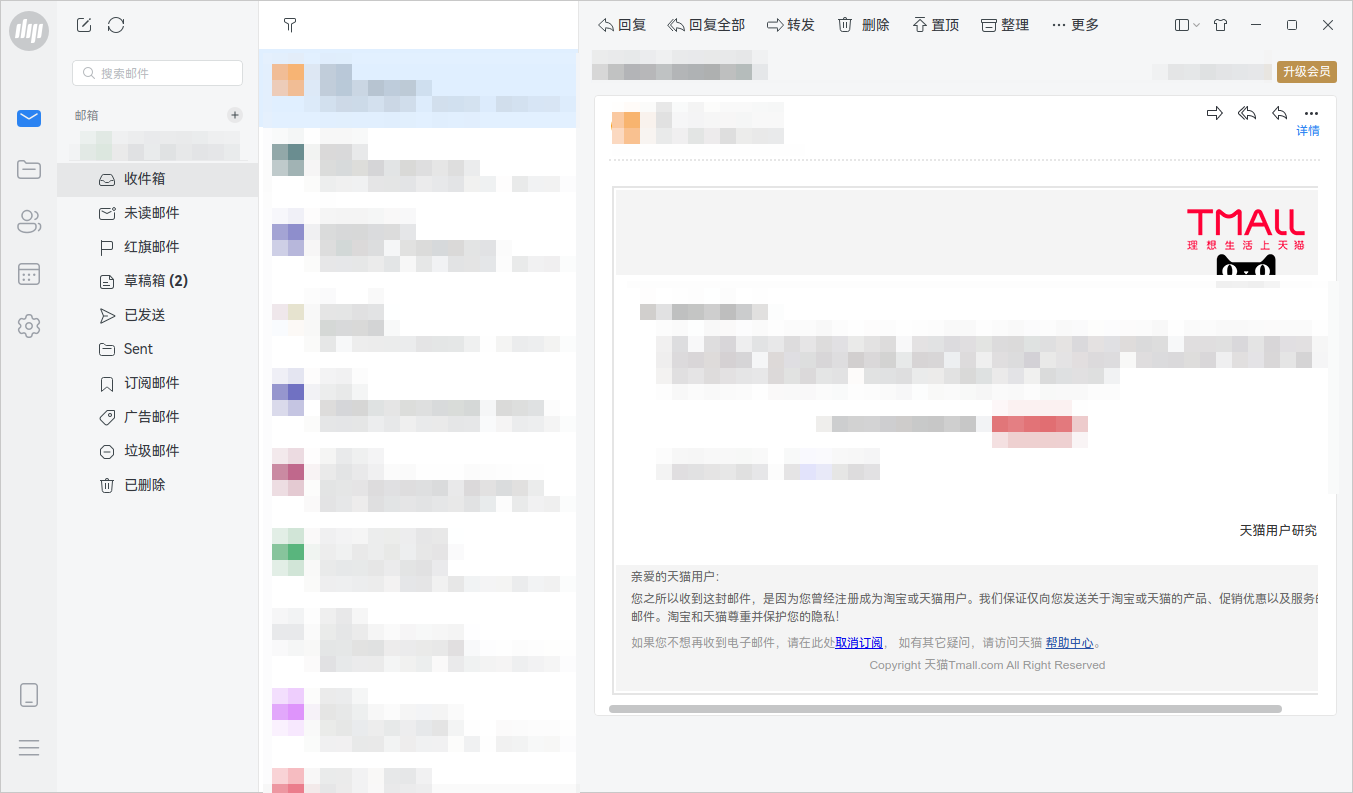
Task: Refresh the mailbox
Action: pos(116,25)
